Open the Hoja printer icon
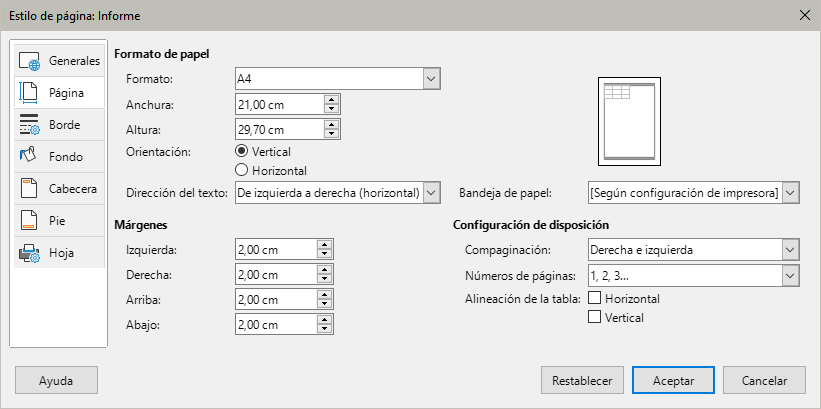Screen dimensions: 821x409 [x=29, y=253]
